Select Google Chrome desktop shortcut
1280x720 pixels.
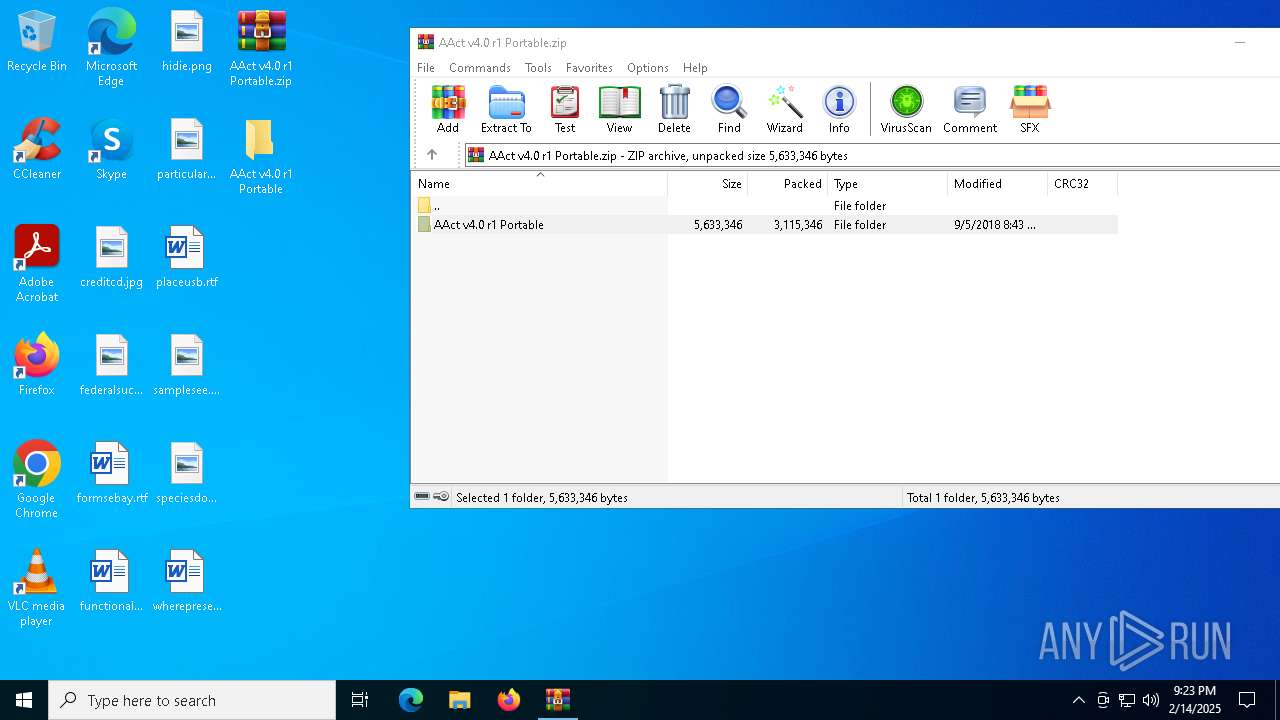pos(37,480)
